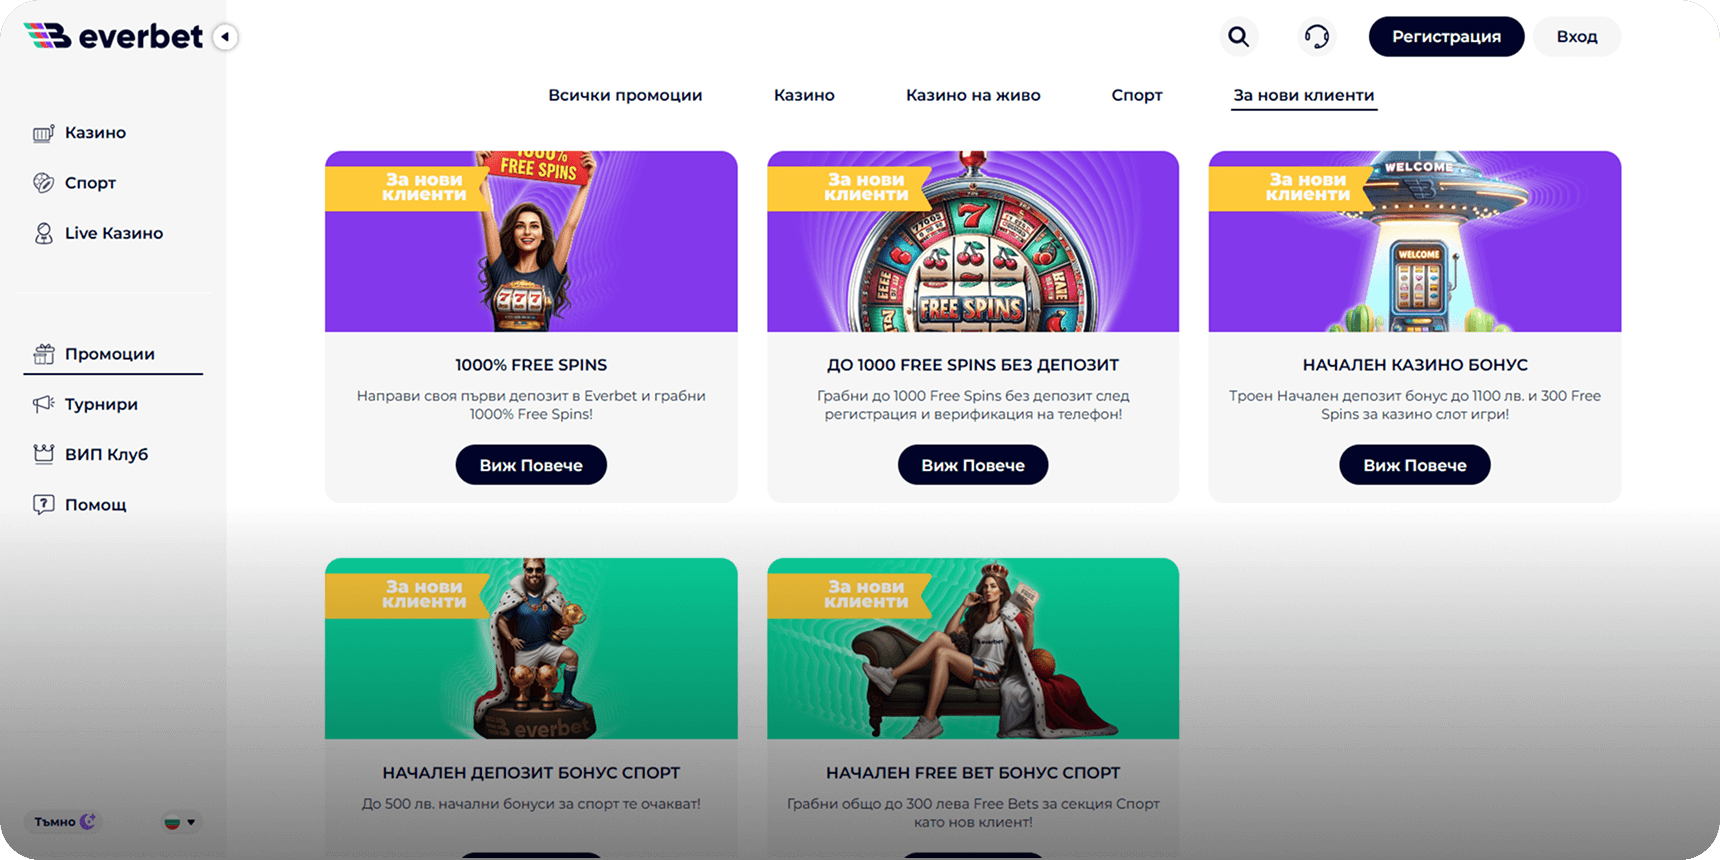The height and width of the screenshot is (860, 1720).
Task: Open the Спорт ball icon in the sidebar
Action: pyautogui.click(x=43, y=183)
